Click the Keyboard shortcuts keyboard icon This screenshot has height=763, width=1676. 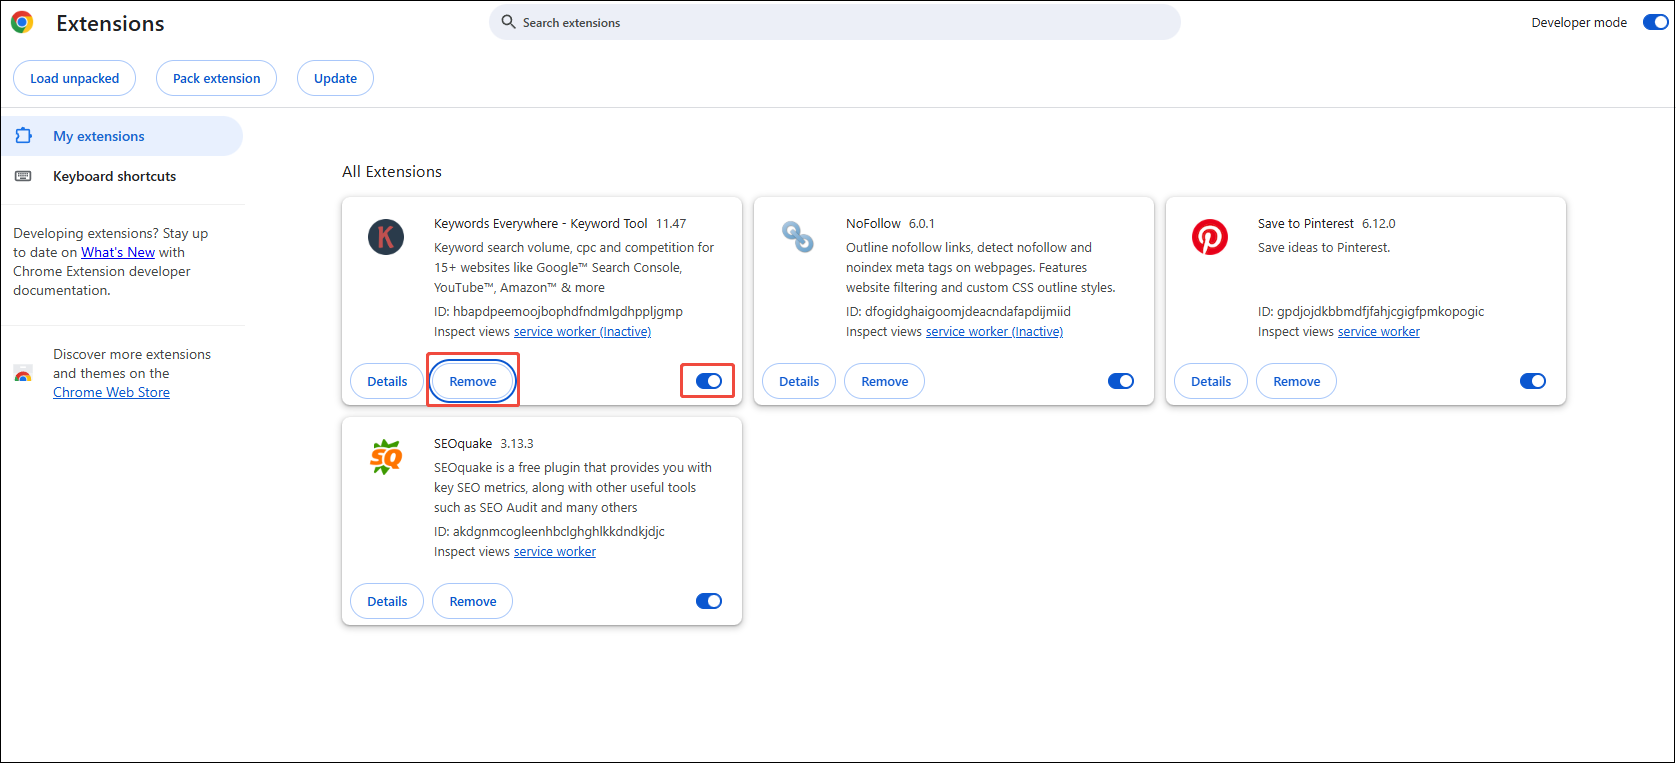[23, 176]
